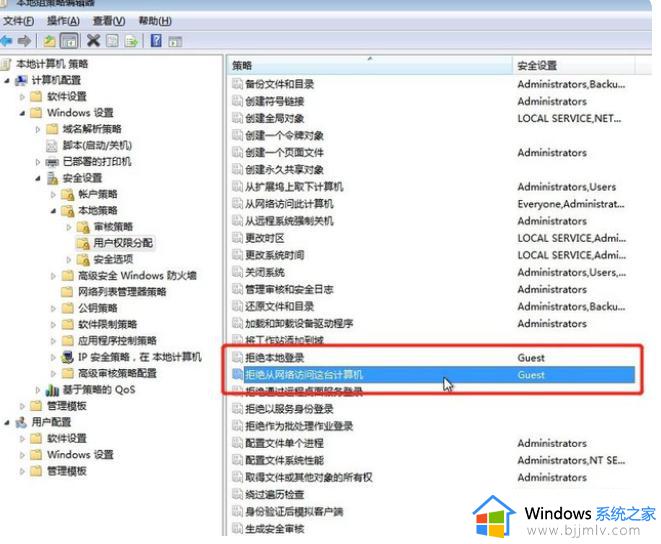Select policy 创建全局对象
Viewport: 661px width, 544px height.
pyautogui.click(x=275, y=118)
